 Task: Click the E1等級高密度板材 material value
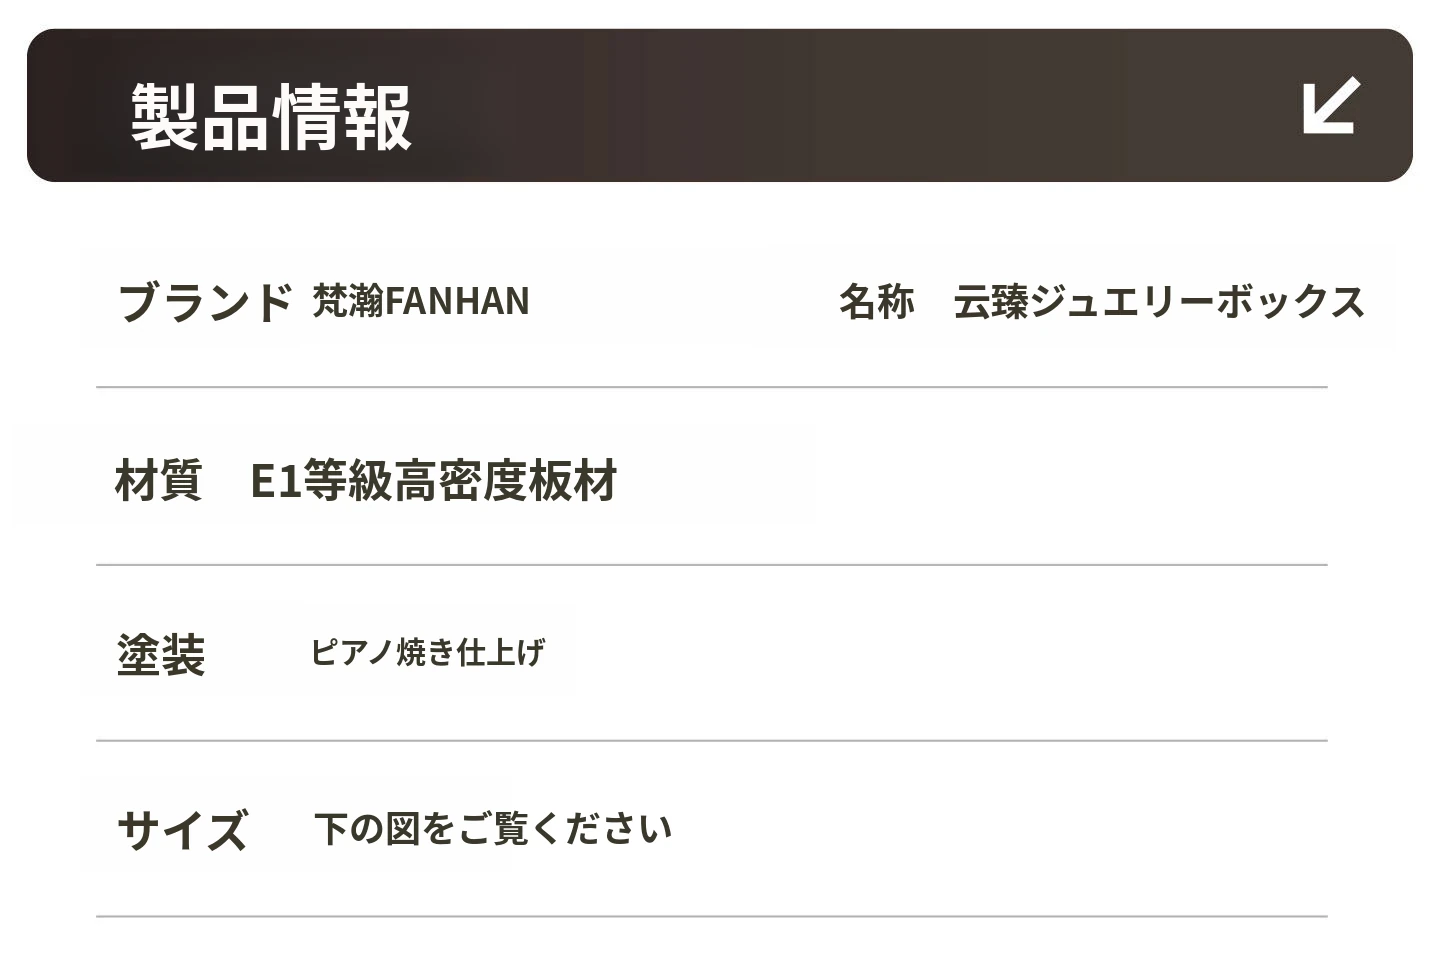coord(433,480)
